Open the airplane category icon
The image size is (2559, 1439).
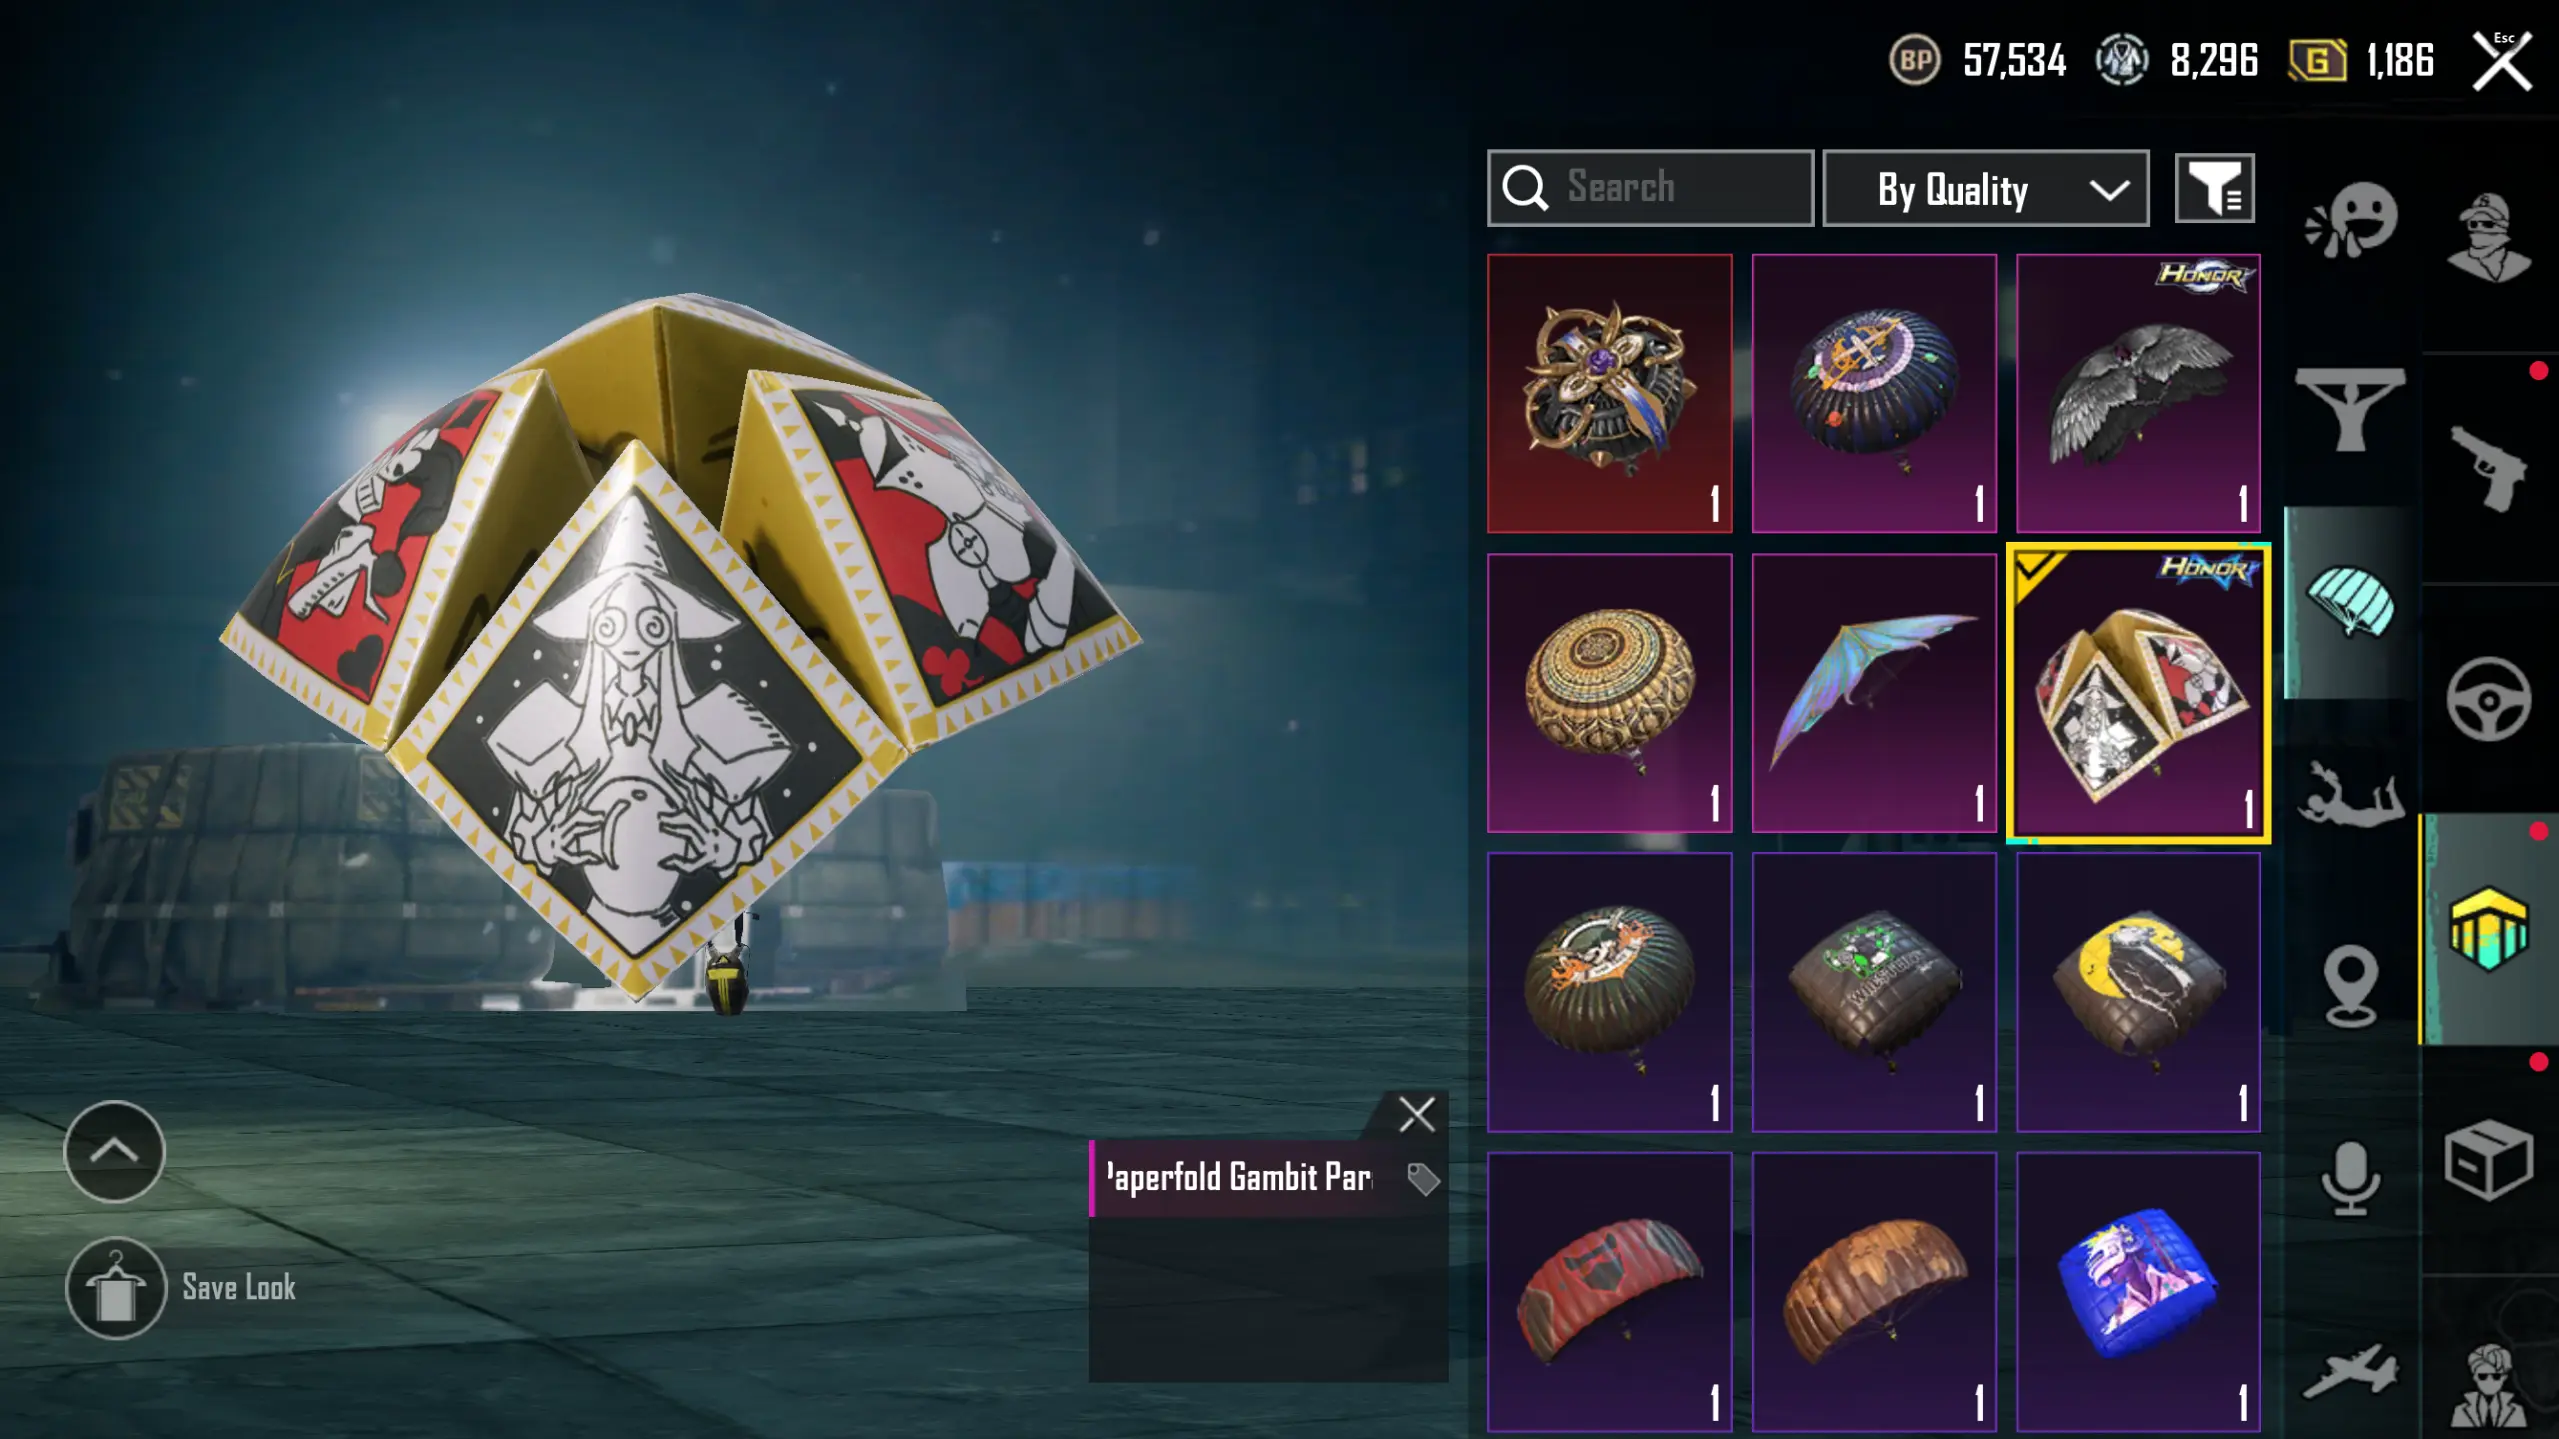tap(2350, 1370)
